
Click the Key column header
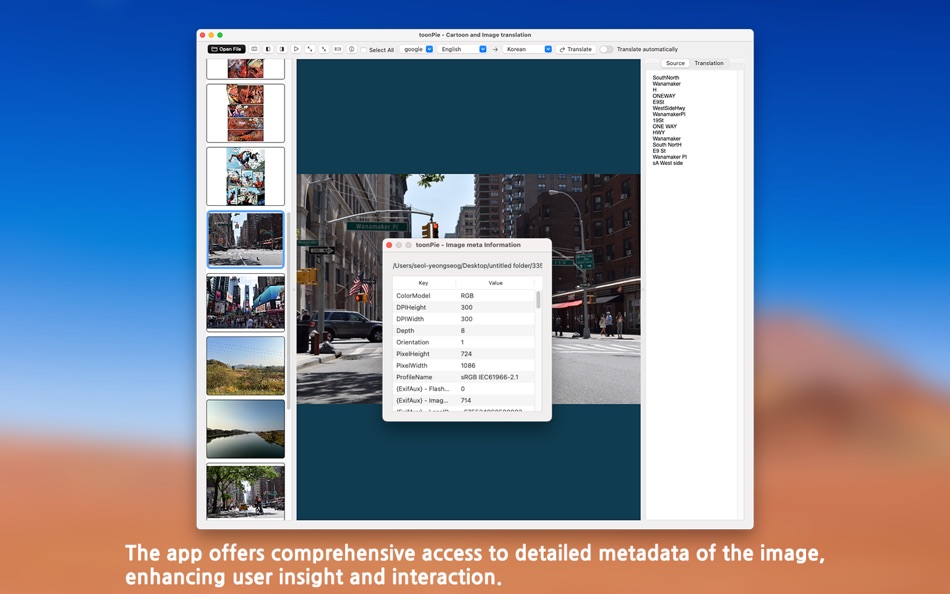(424, 283)
